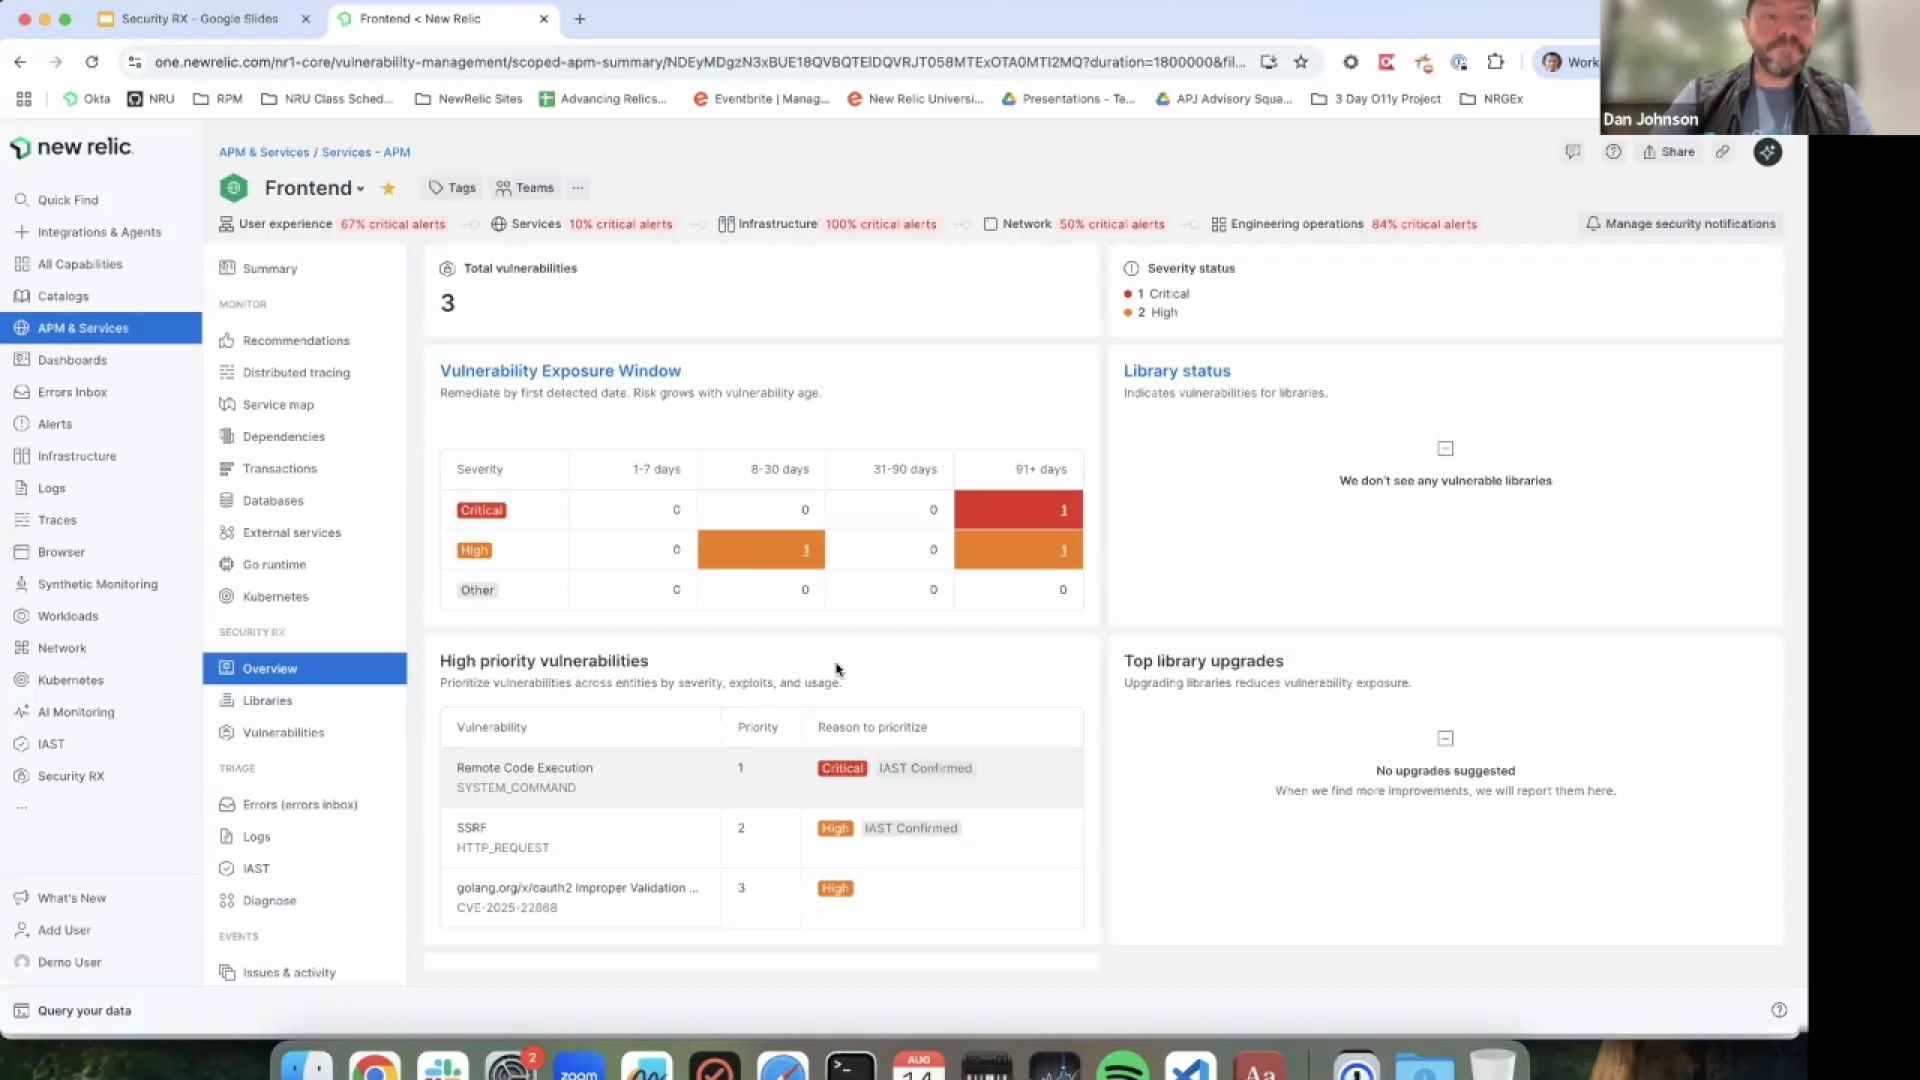The height and width of the screenshot is (1080, 1920).
Task: Click orange High 91+ days cell
Action: pos(1018,550)
